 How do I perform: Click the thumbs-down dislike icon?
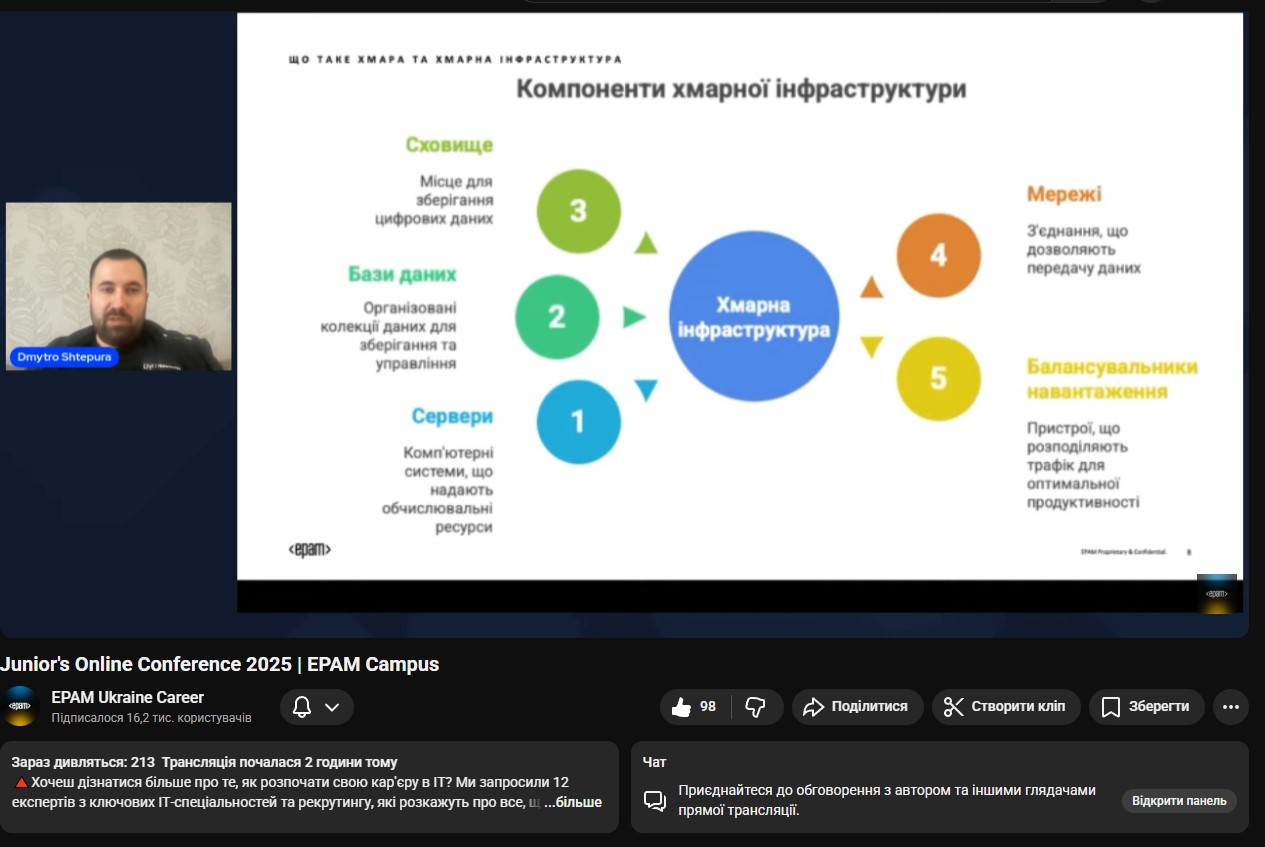(x=756, y=707)
